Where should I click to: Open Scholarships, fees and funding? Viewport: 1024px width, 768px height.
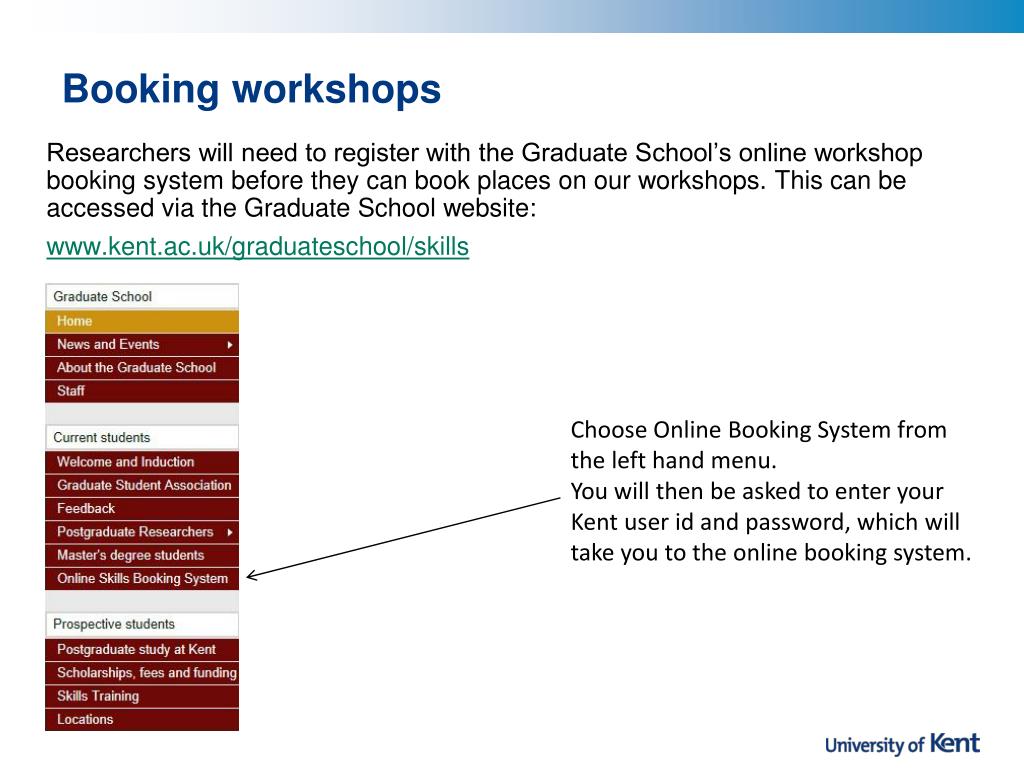pos(142,673)
